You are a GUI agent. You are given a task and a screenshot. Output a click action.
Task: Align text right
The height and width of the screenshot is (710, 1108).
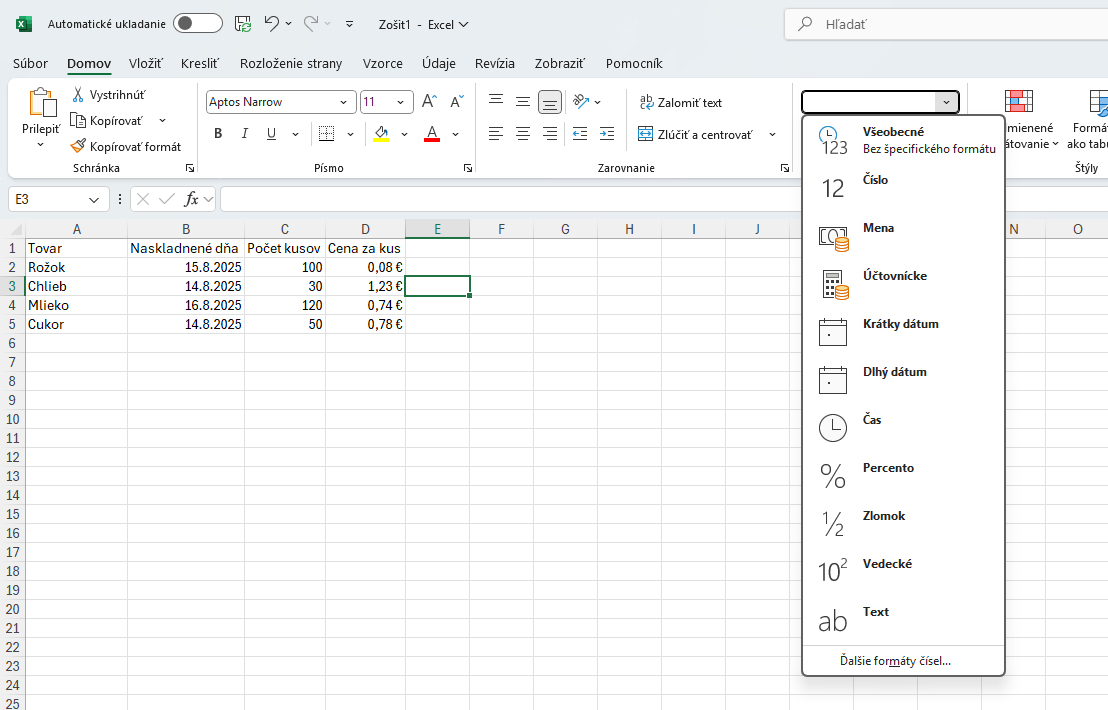[550, 134]
